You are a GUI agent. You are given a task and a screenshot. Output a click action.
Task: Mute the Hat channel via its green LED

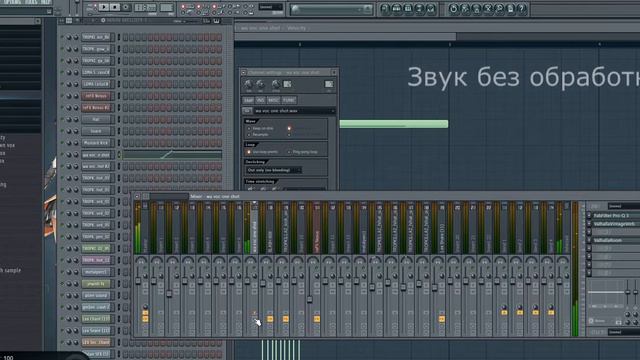62,119
